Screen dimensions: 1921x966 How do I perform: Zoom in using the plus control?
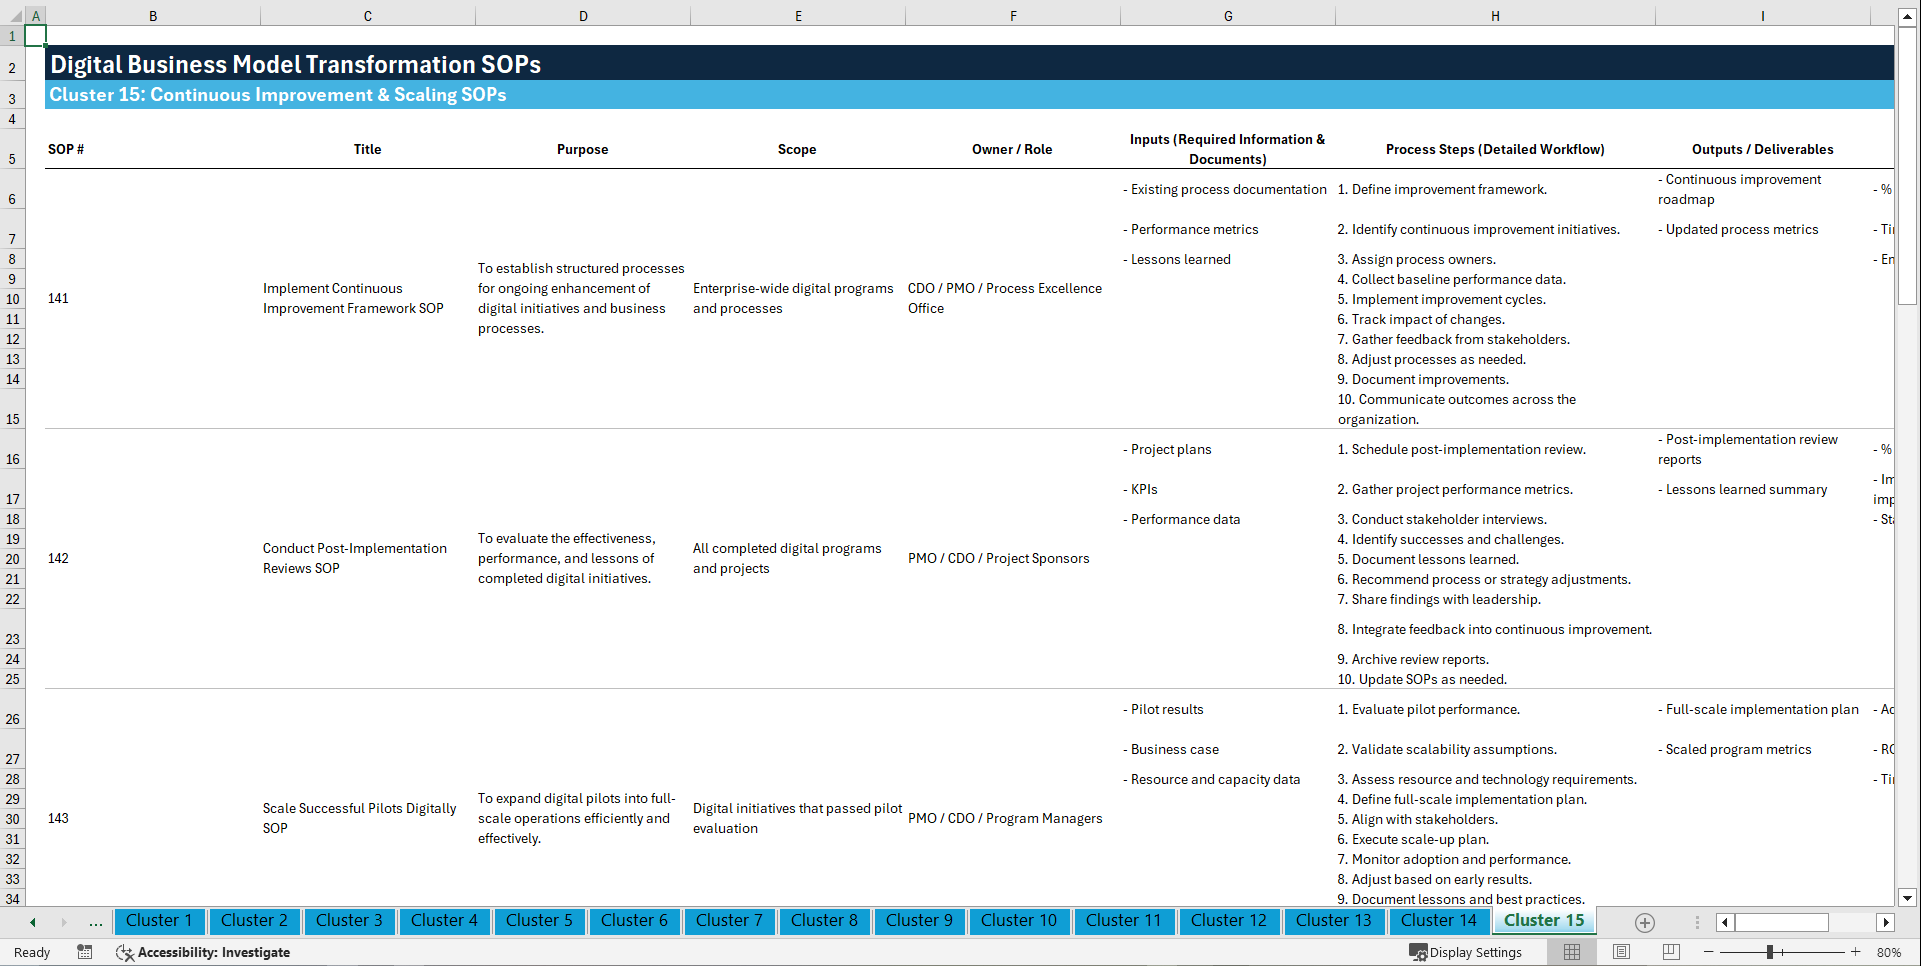tap(1857, 952)
